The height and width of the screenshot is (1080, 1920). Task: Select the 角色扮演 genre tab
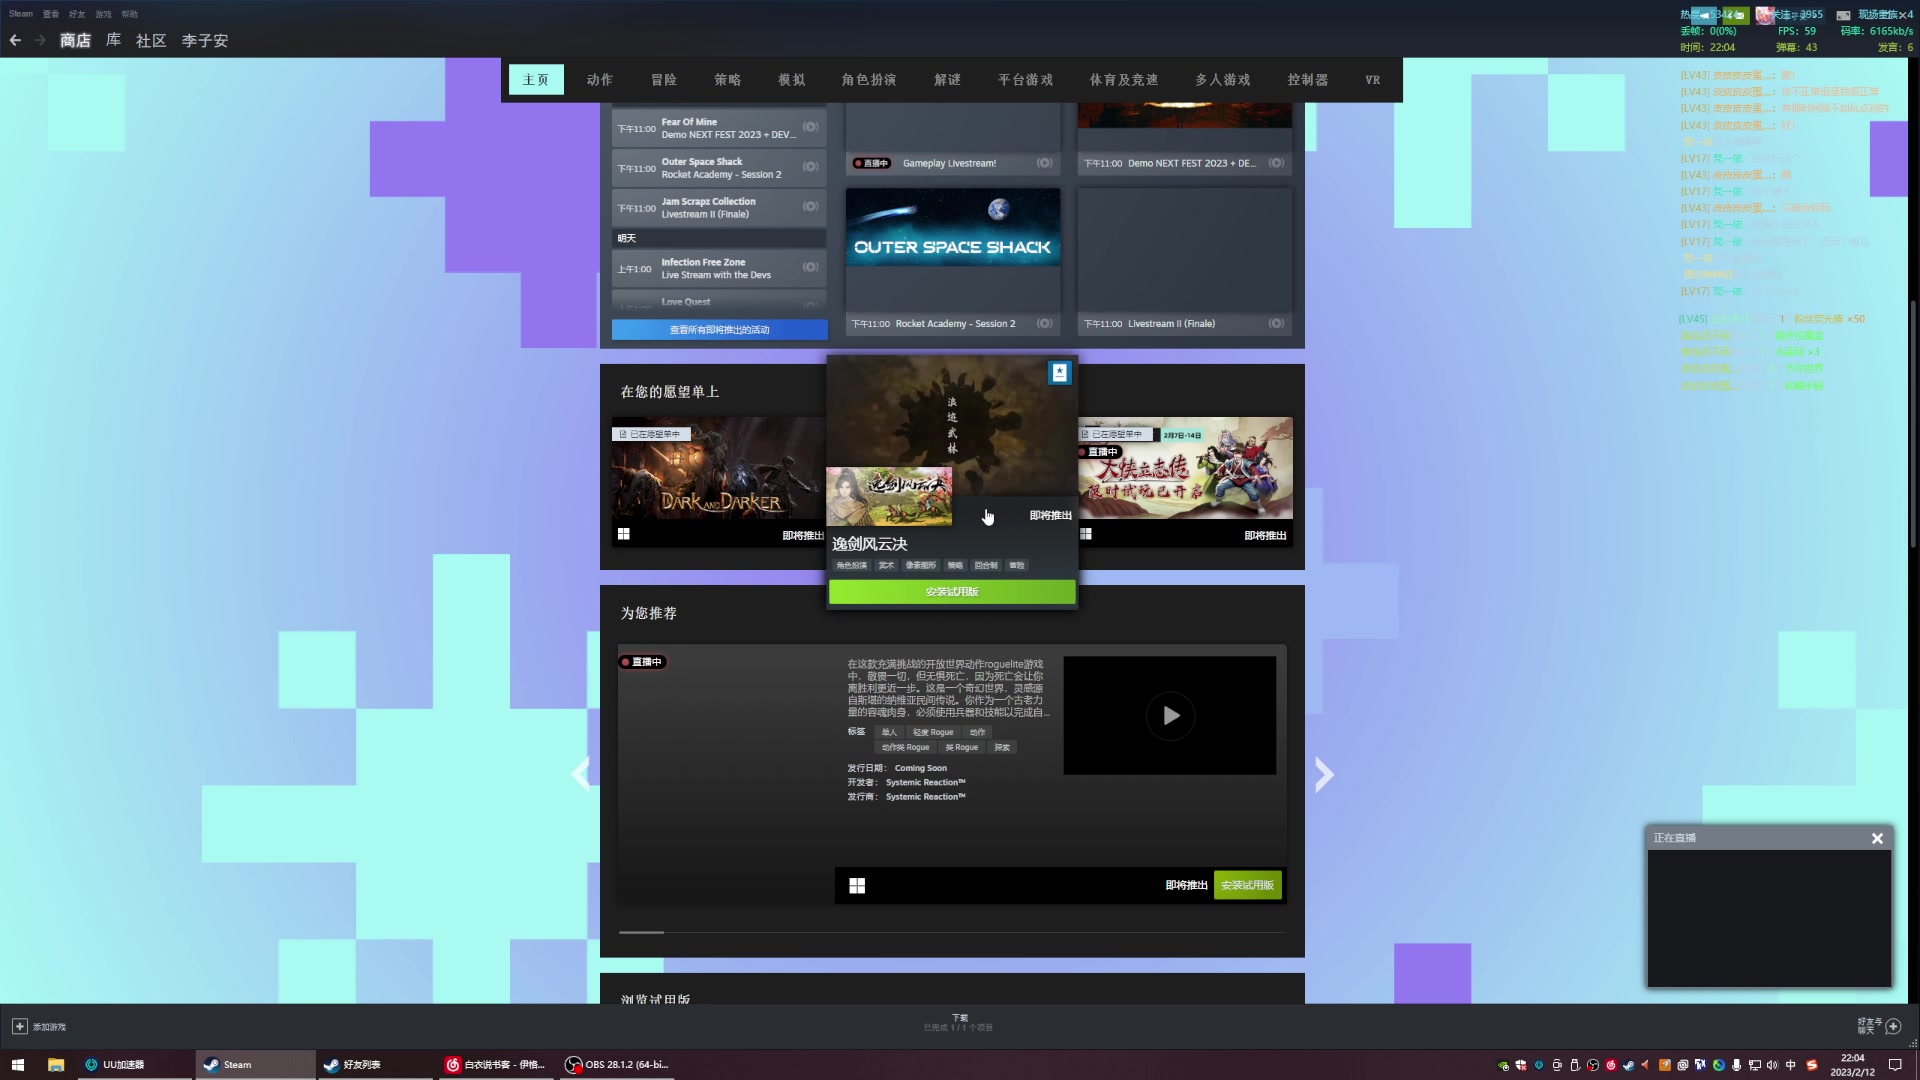coord(869,80)
